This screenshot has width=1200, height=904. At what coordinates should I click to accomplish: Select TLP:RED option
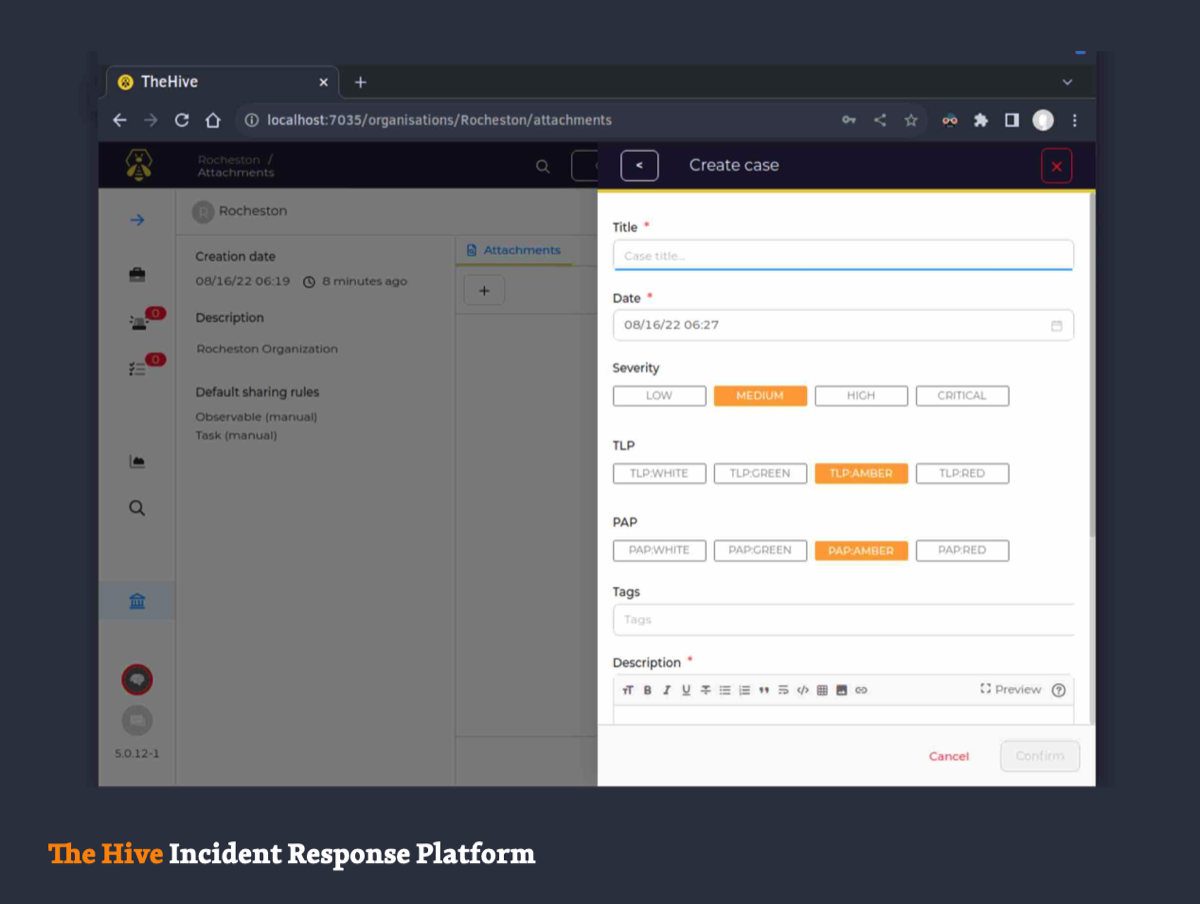(x=962, y=474)
